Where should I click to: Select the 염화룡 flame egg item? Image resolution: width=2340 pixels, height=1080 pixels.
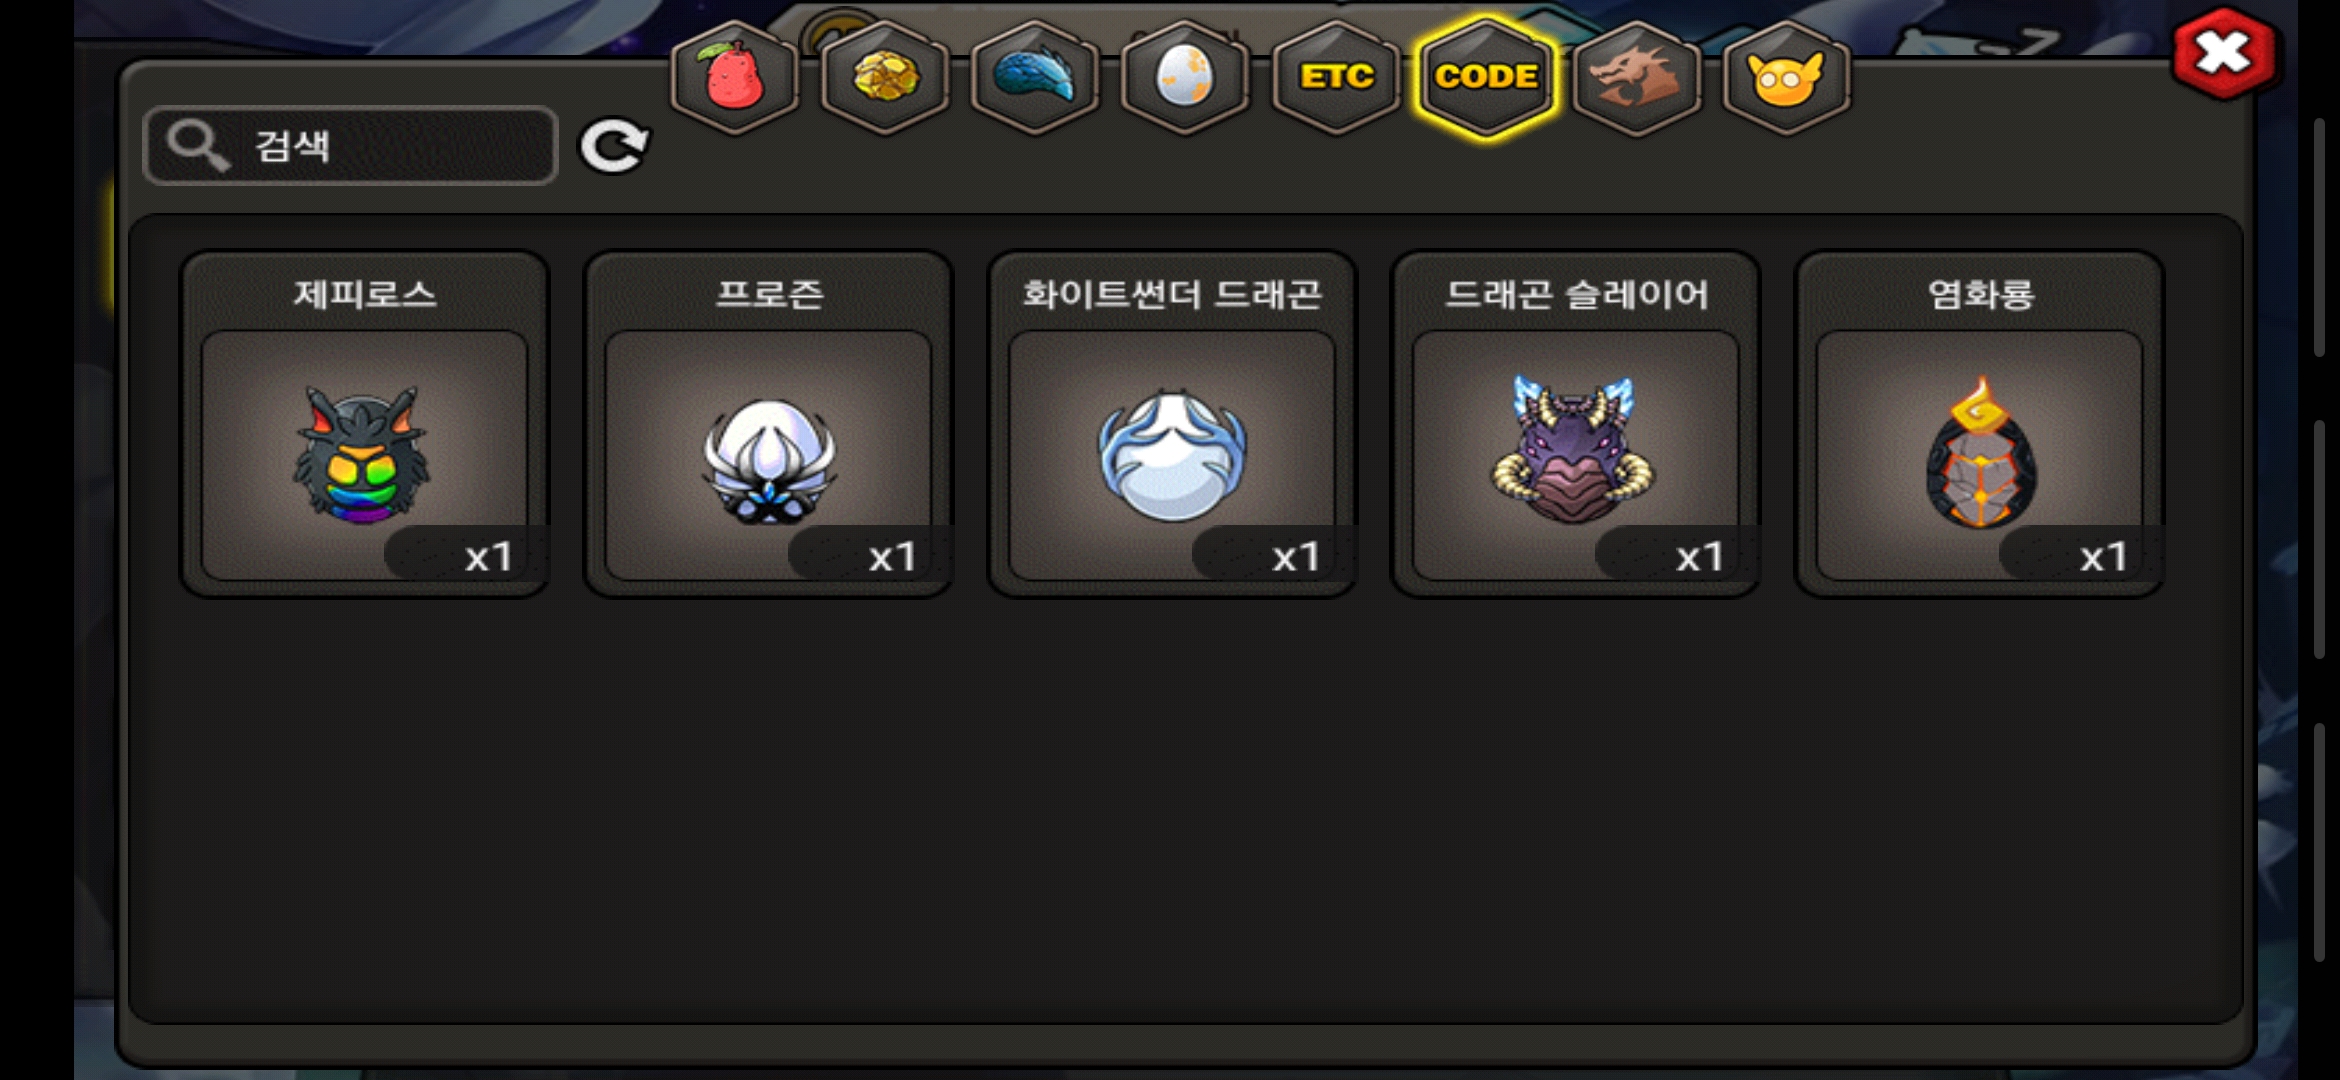pyautogui.click(x=1980, y=424)
